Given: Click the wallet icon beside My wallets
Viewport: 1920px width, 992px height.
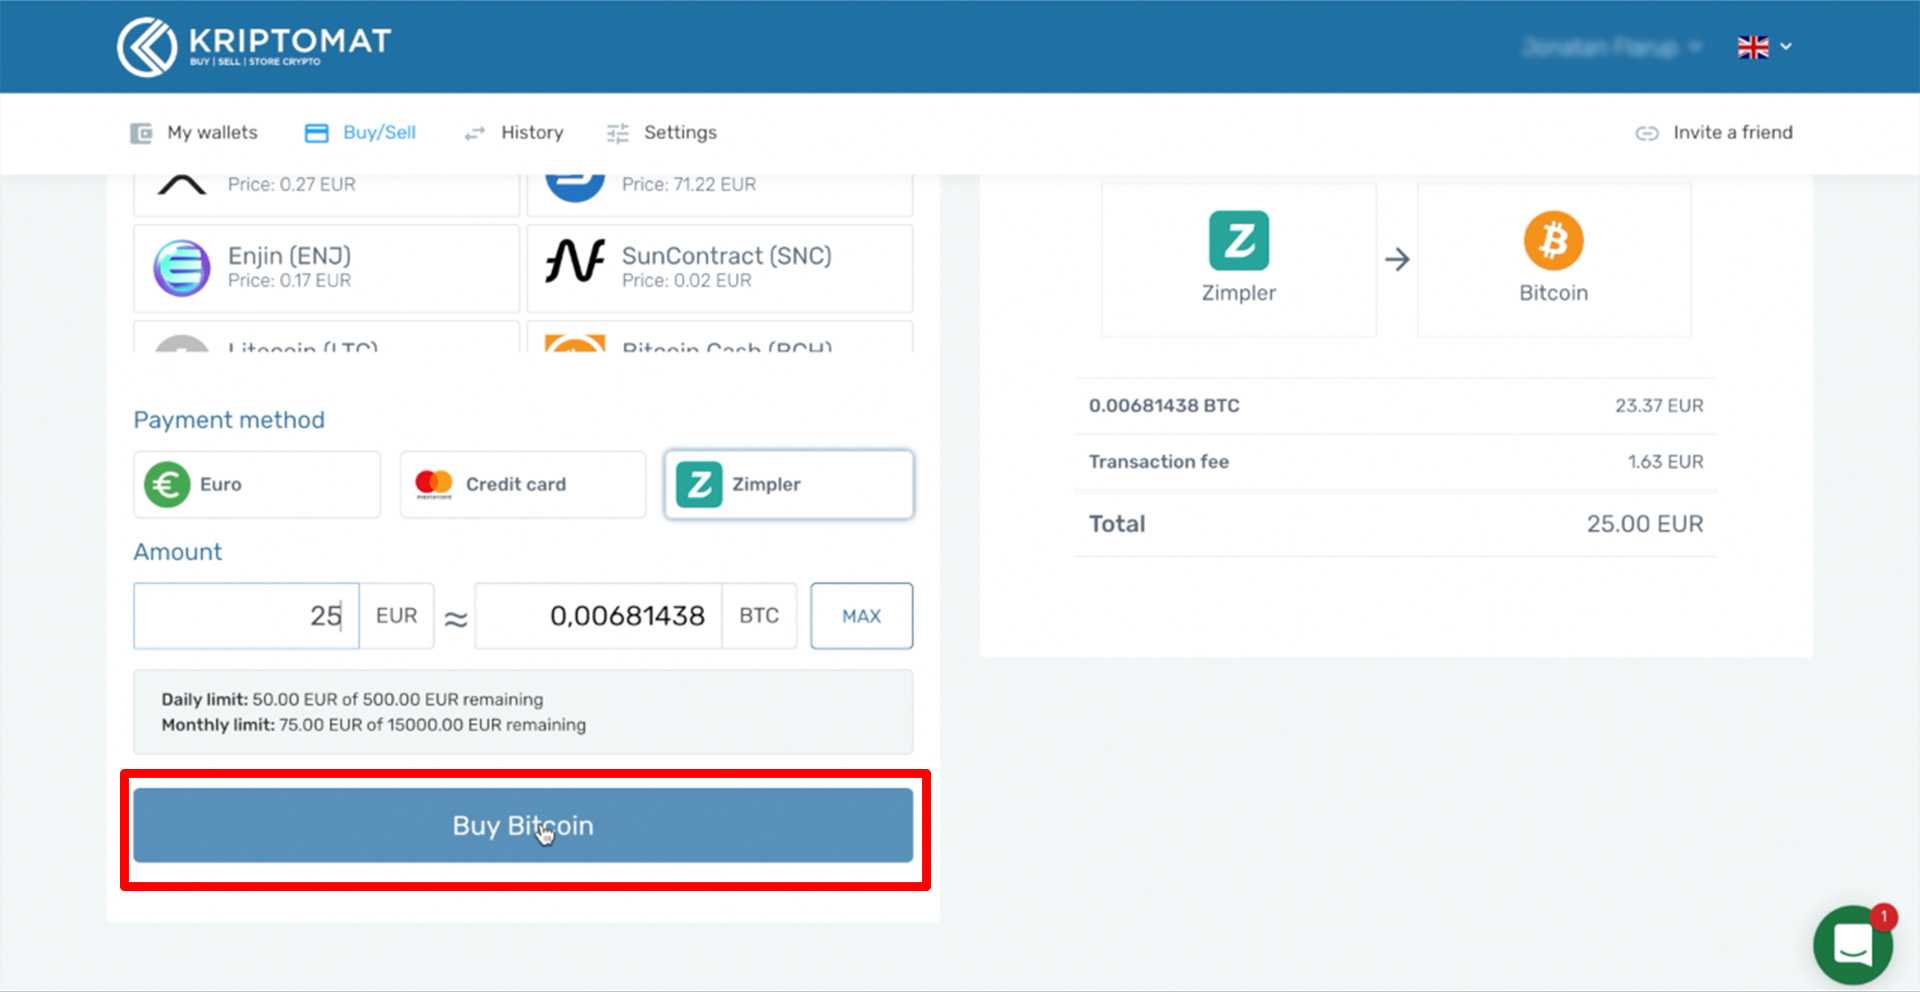Looking at the screenshot, I should 141,133.
